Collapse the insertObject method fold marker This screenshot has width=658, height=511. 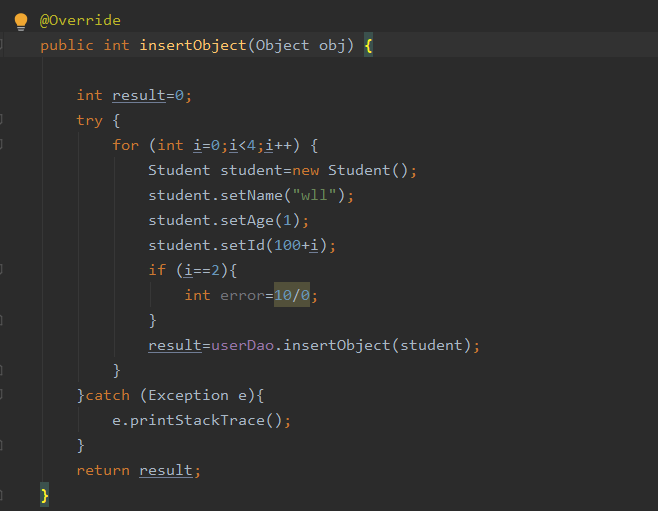(x=1, y=44)
